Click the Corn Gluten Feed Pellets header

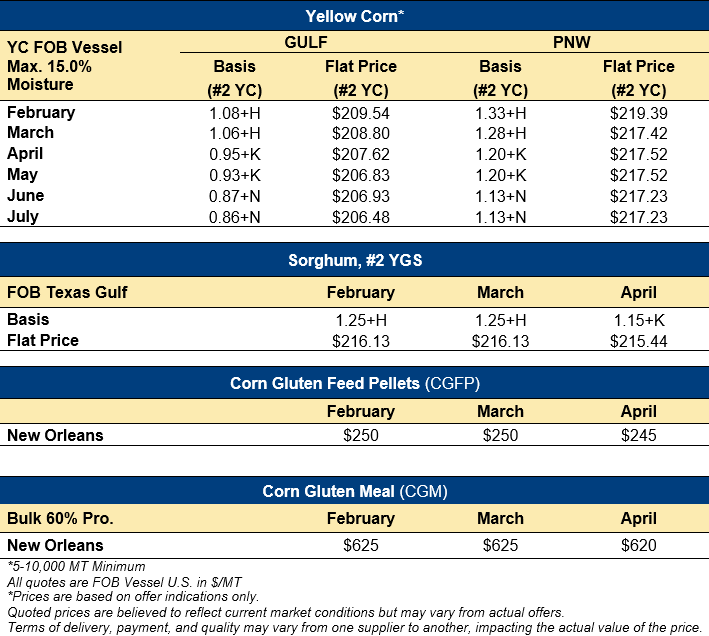click(354, 383)
